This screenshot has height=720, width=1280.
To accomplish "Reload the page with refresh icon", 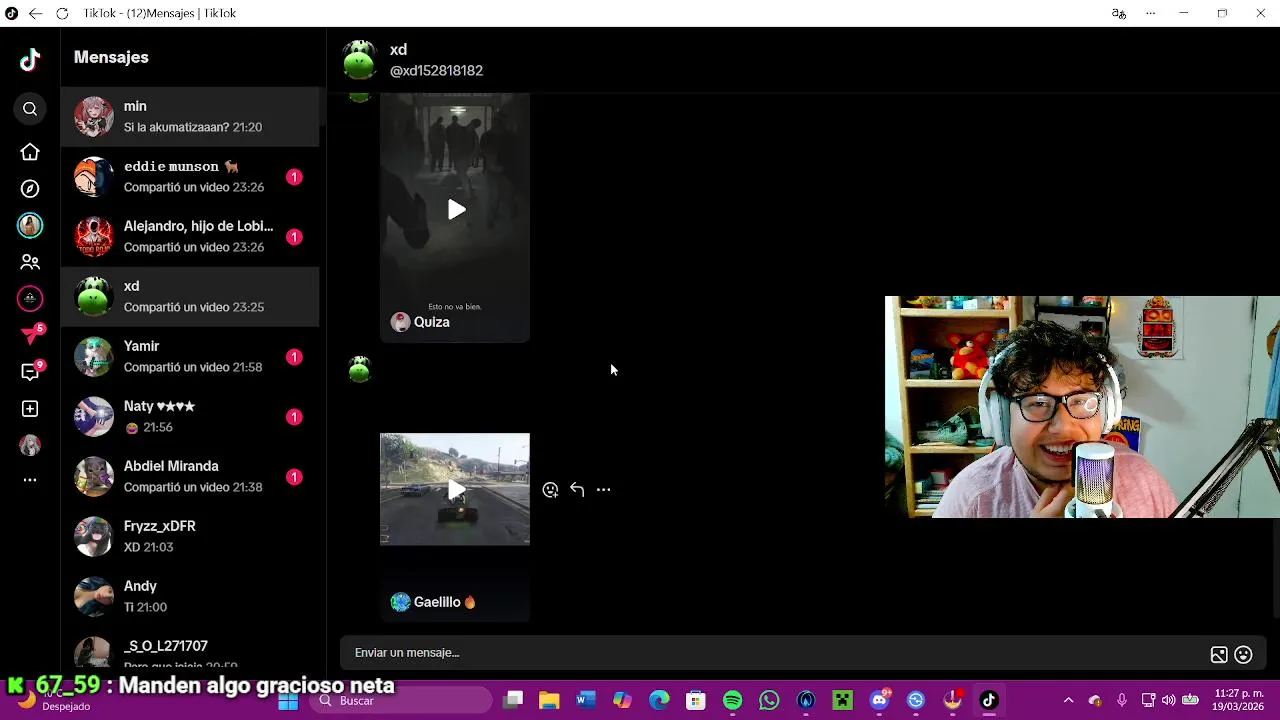I will point(62,13).
